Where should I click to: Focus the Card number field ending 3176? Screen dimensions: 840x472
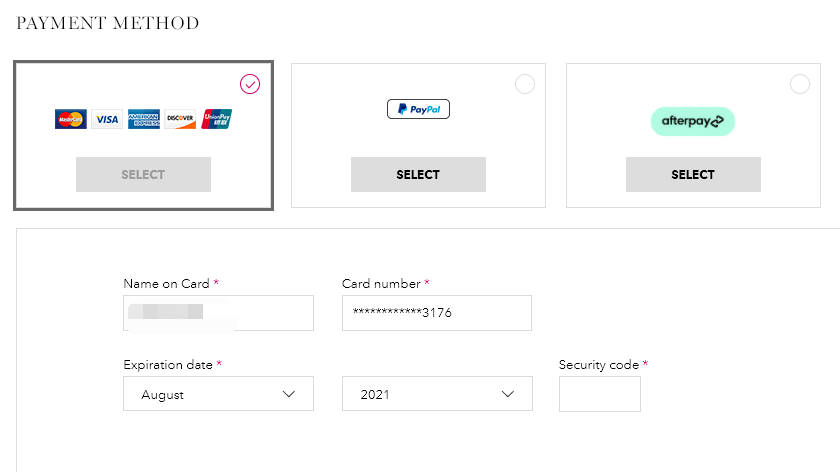pos(437,313)
